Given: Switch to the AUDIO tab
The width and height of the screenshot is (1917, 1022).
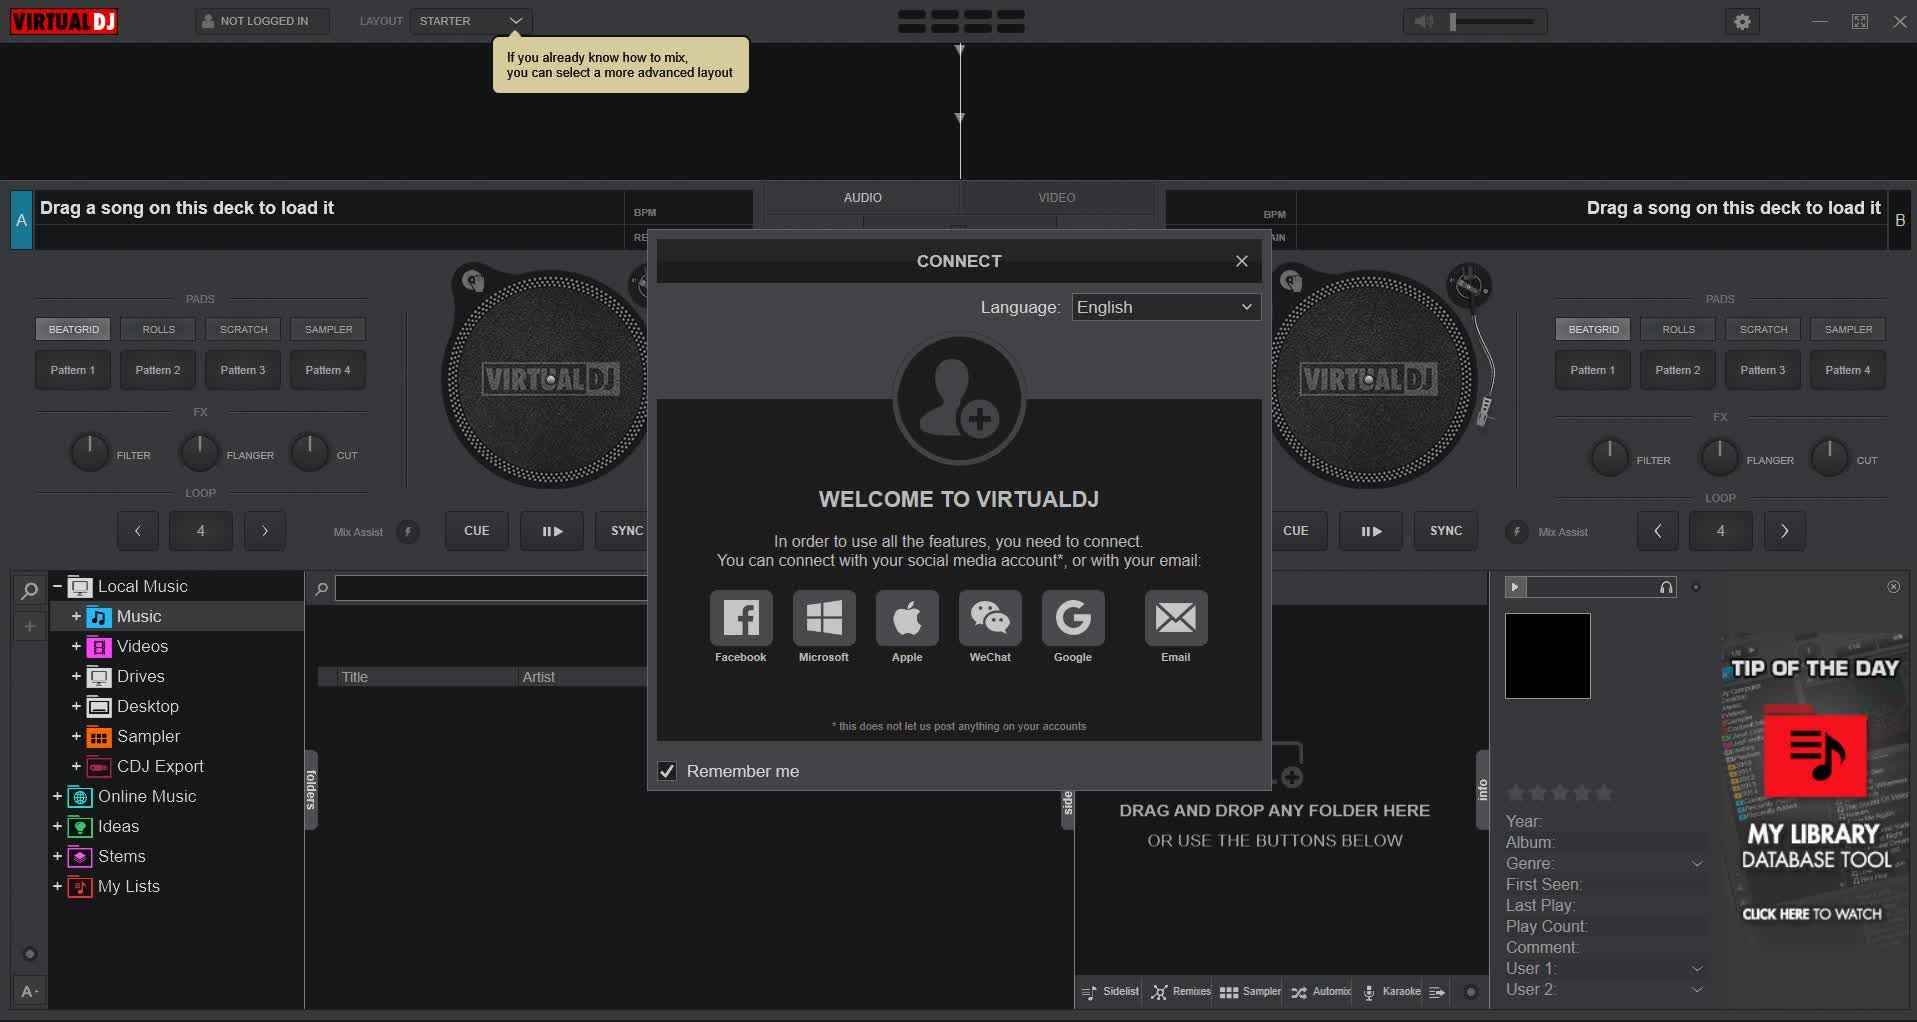Looking at the screenshot, I should pyautogui.click(x=862, y=198).
